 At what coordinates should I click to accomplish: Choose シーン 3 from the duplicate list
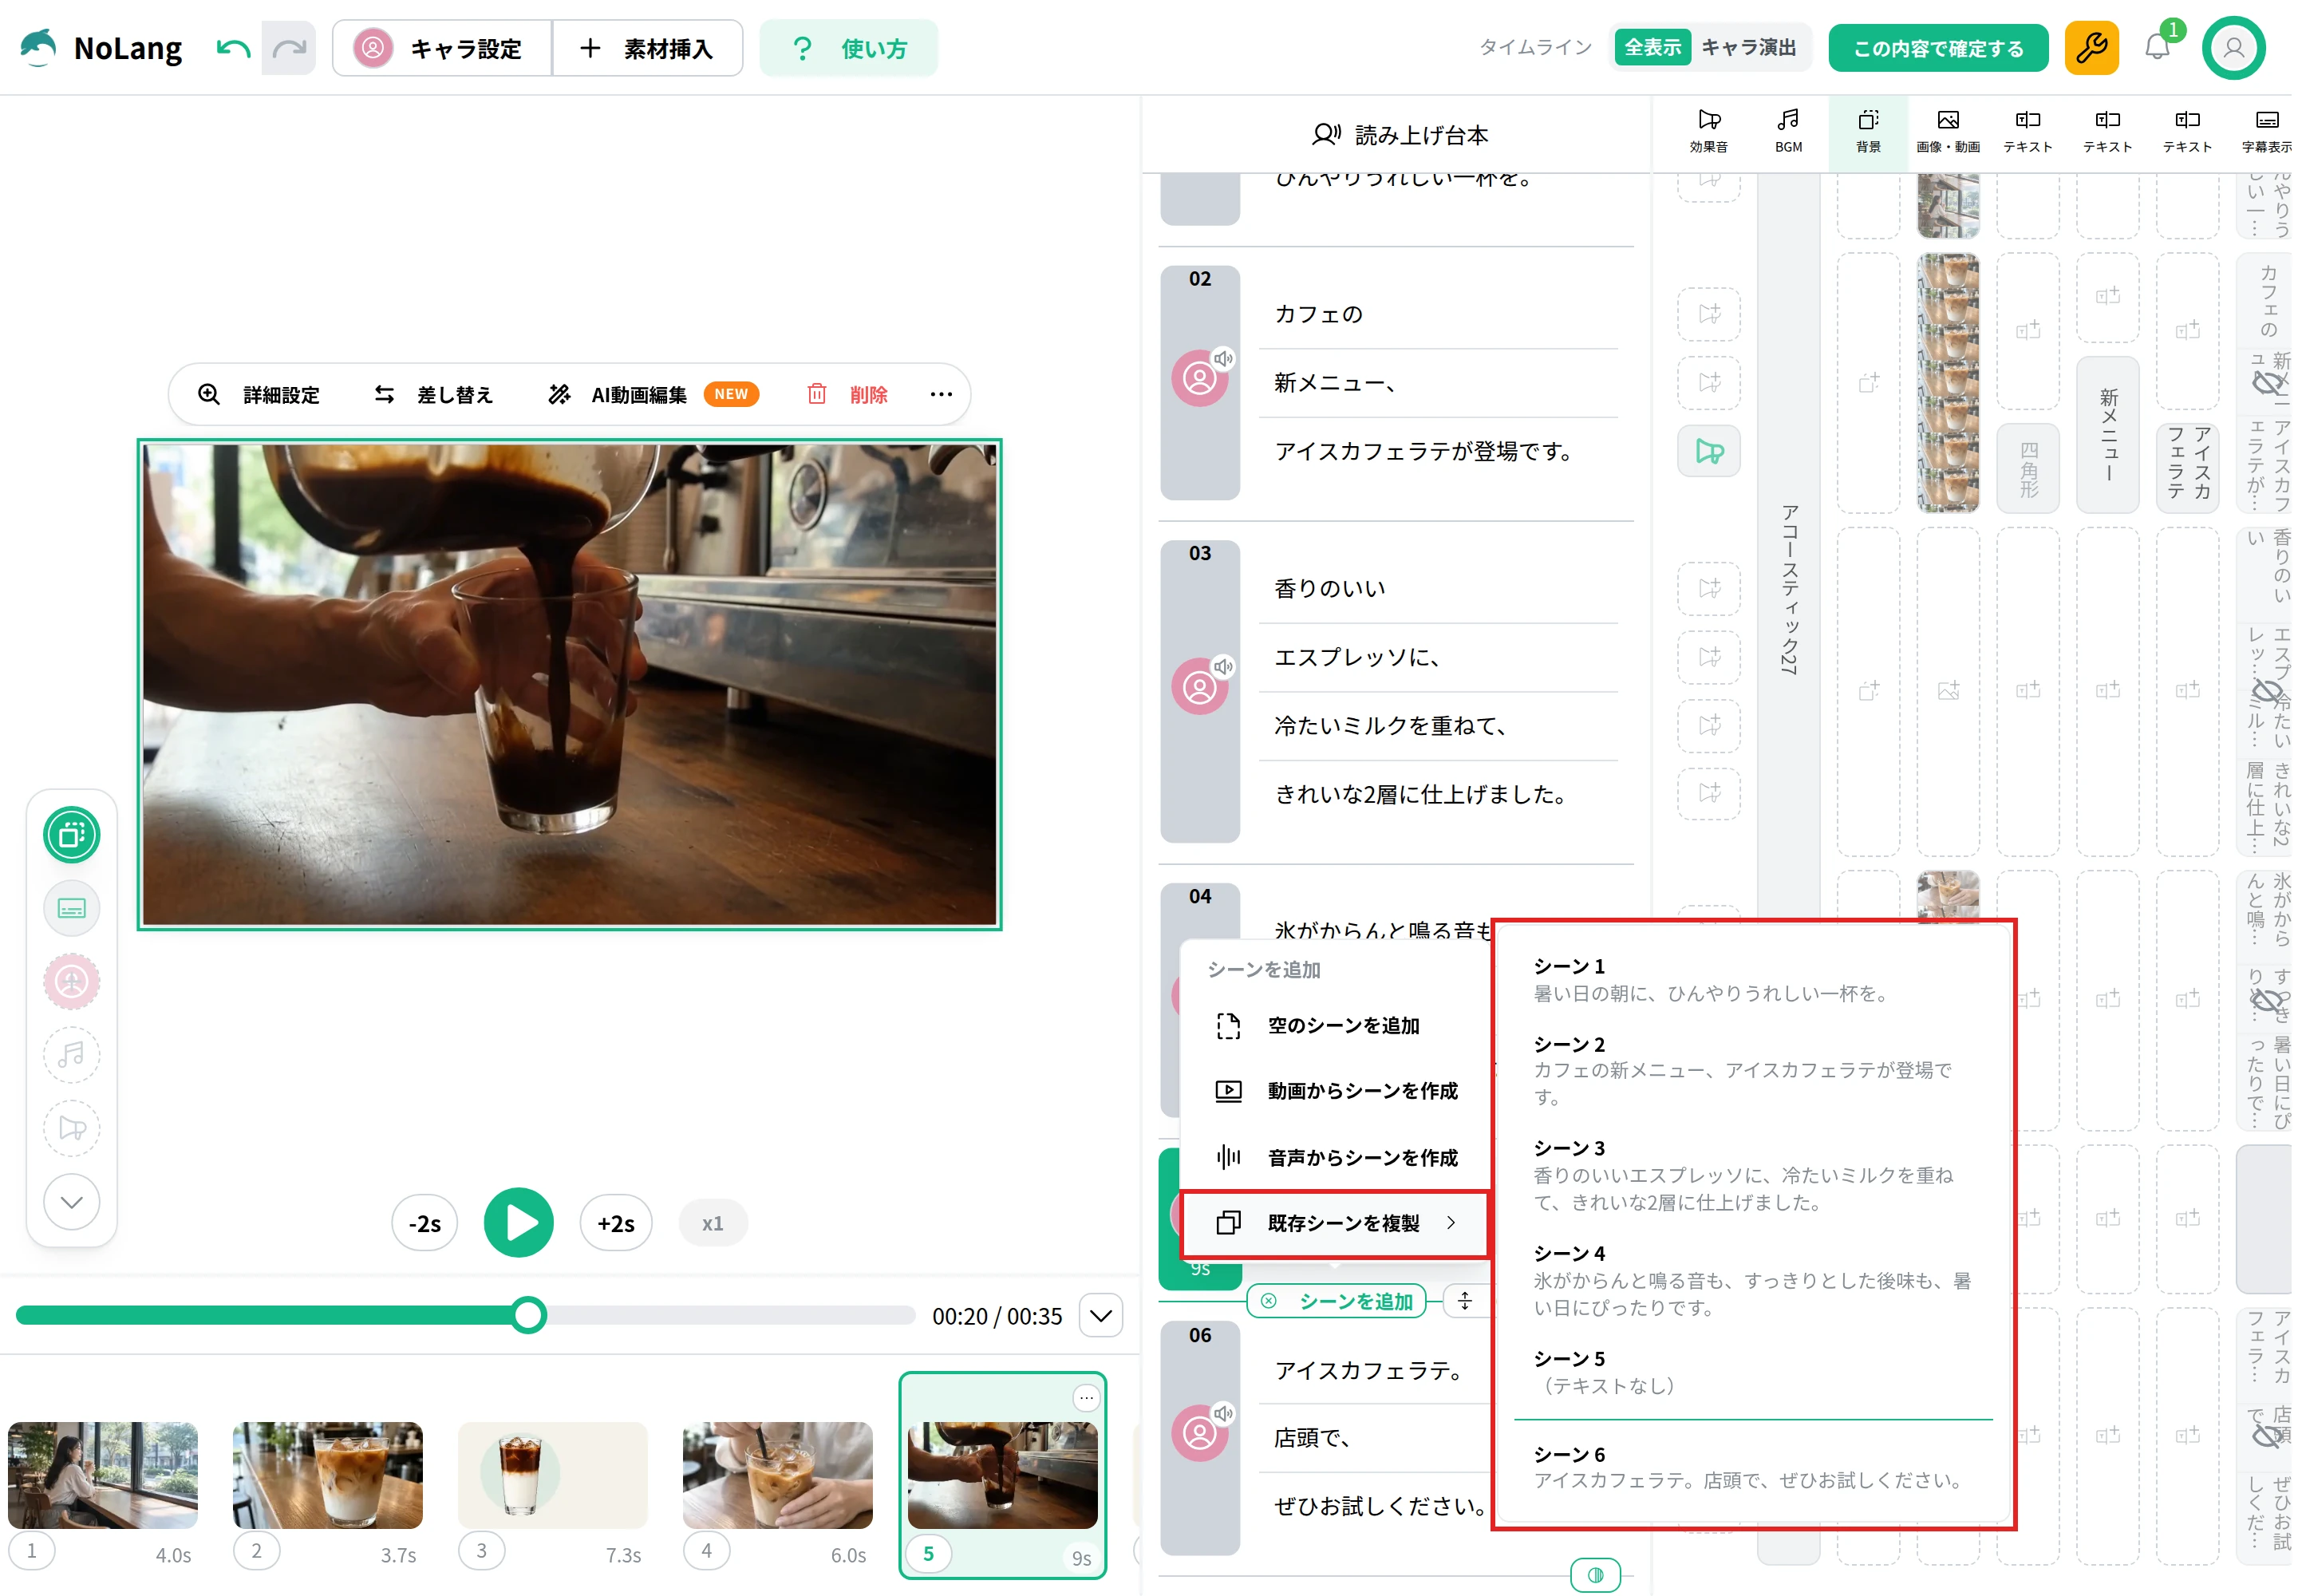tap(1752, 1175)
